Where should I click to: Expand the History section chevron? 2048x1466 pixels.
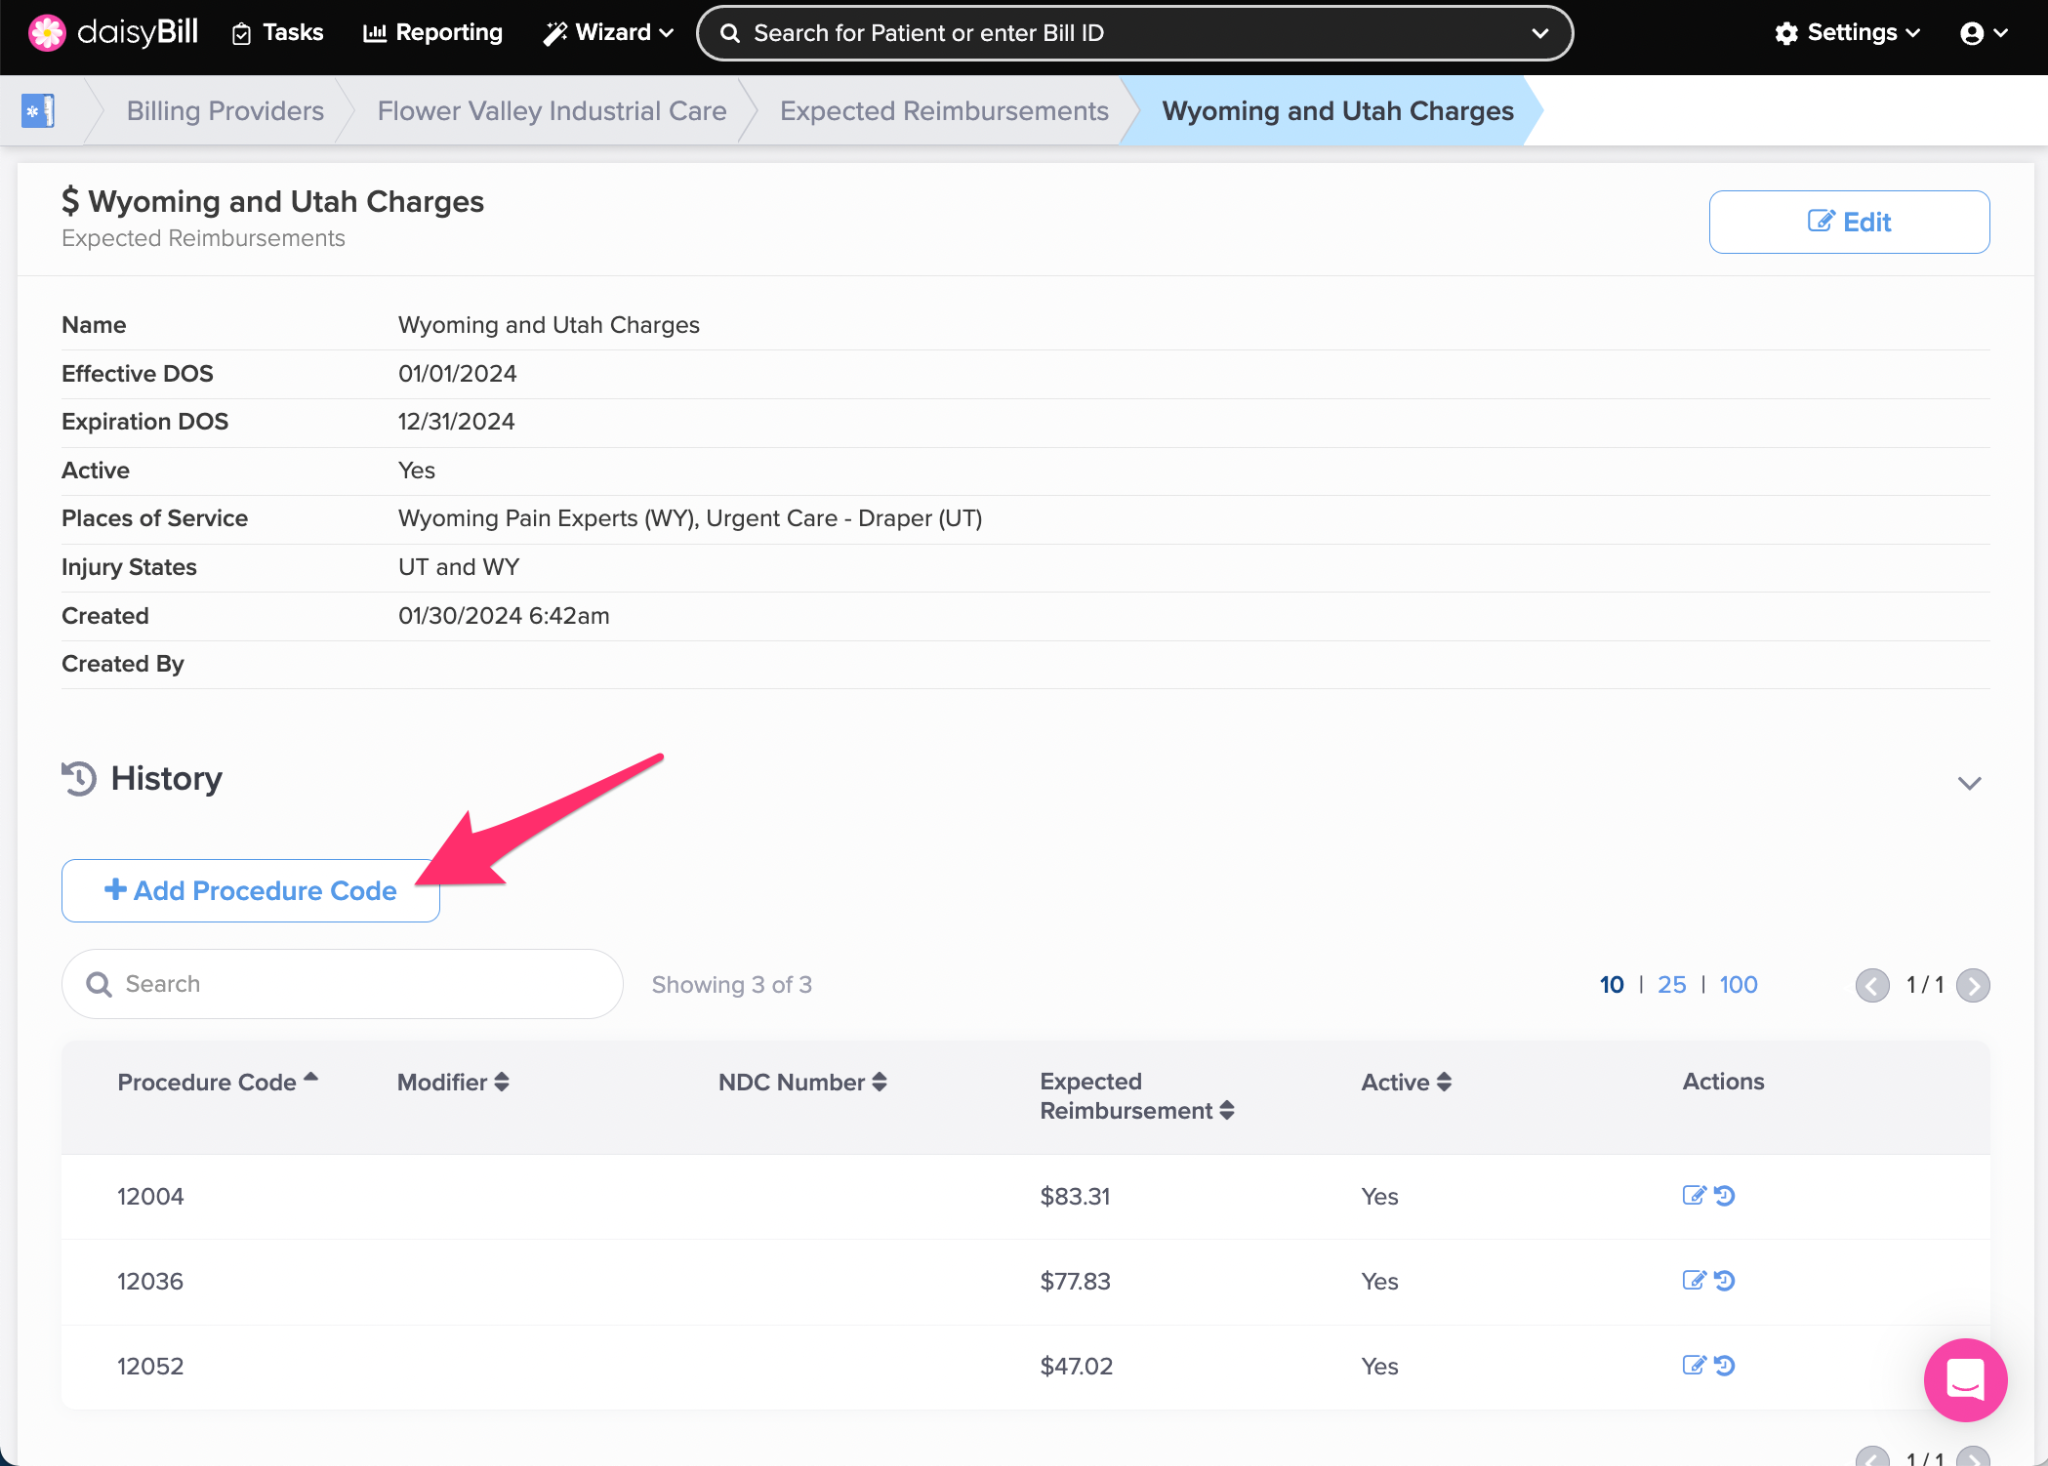1968,782
